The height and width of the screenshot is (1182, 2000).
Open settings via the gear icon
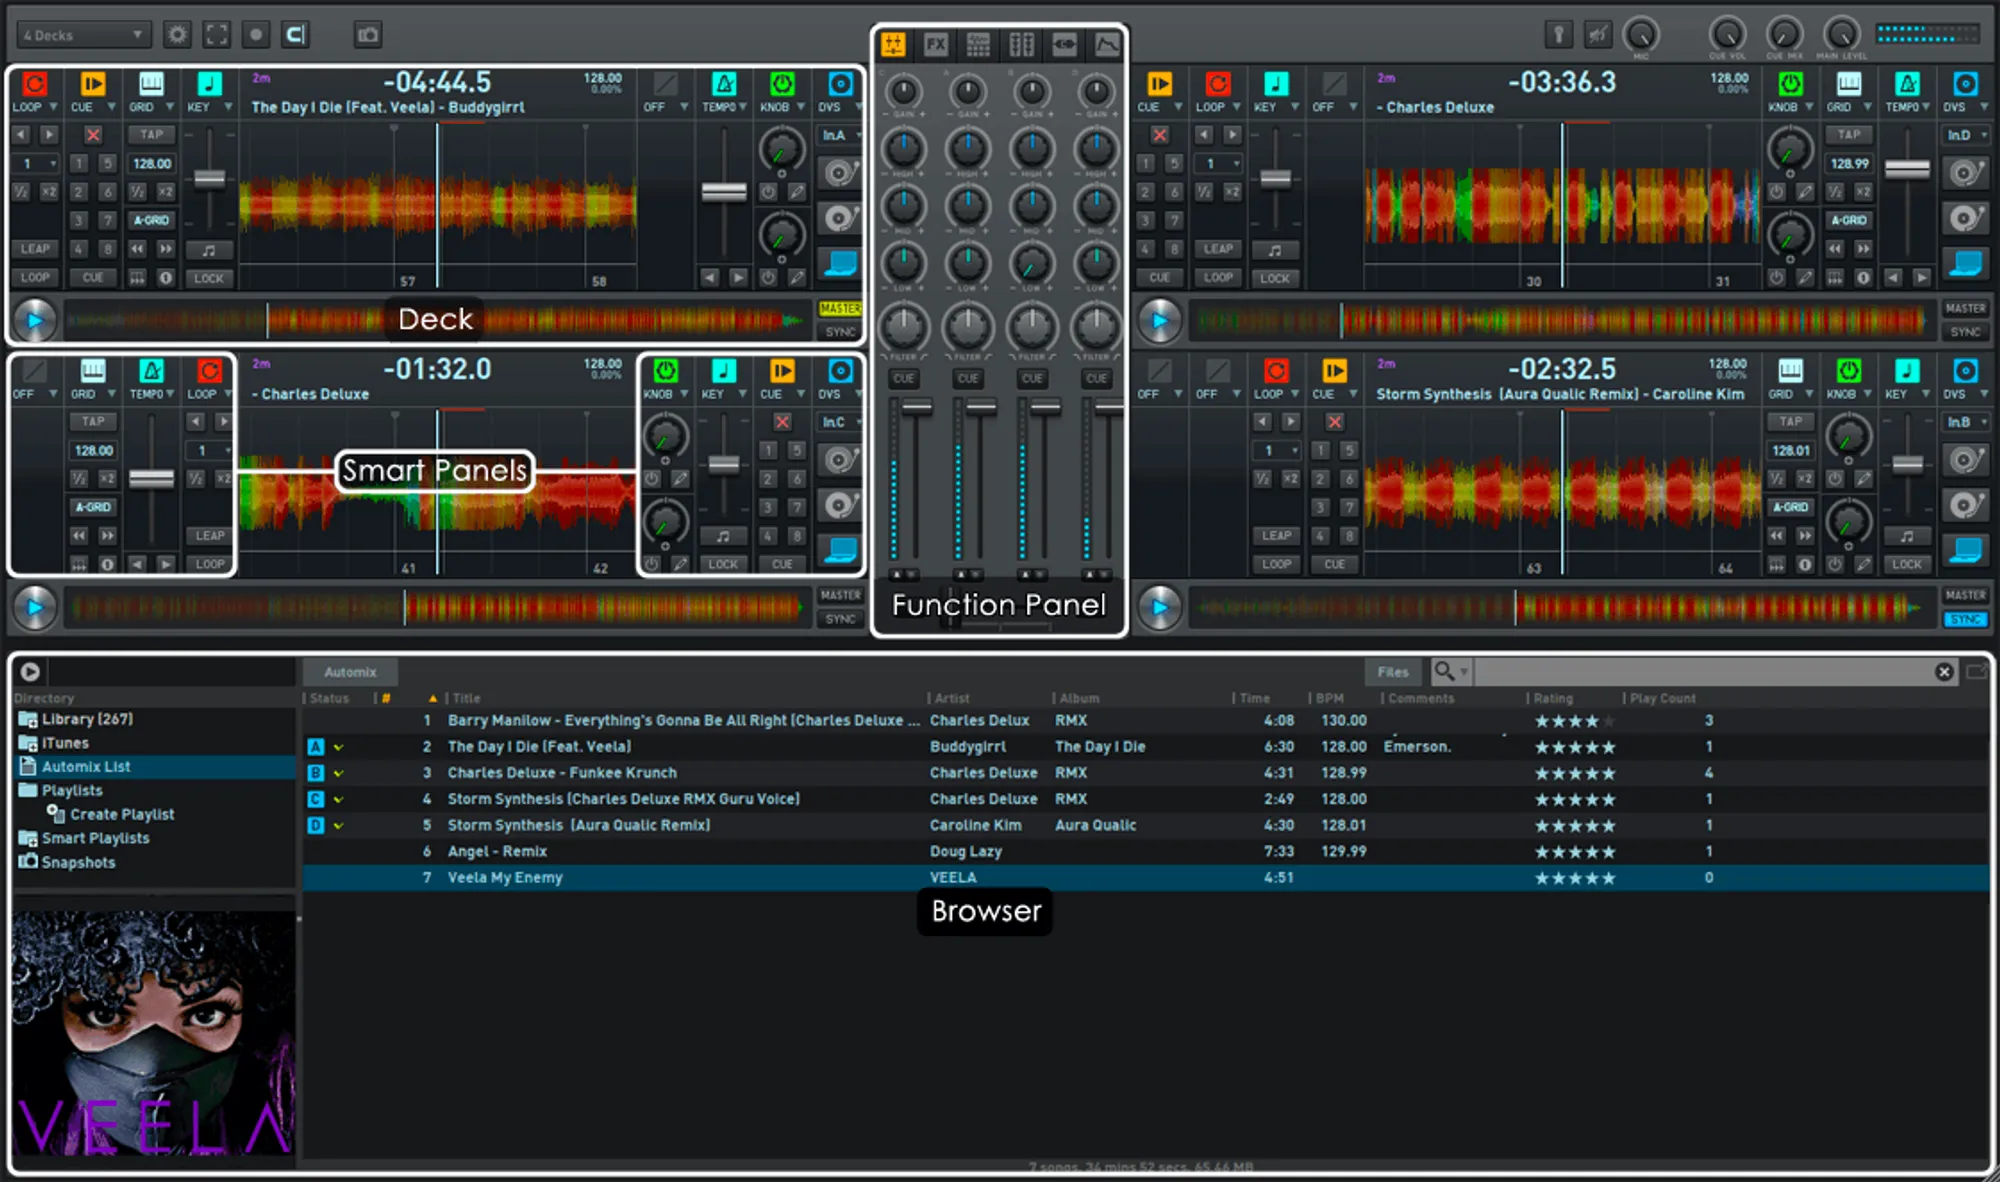point(177,35)
